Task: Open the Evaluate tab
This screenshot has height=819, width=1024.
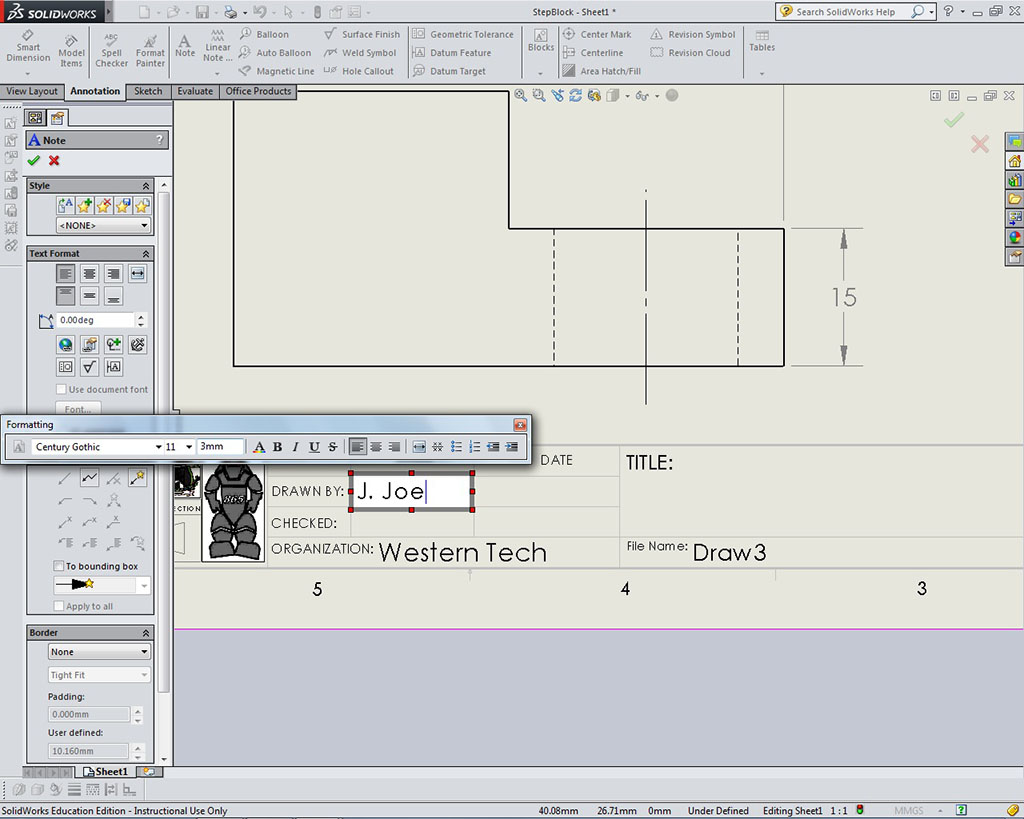Action: (195, 91)
